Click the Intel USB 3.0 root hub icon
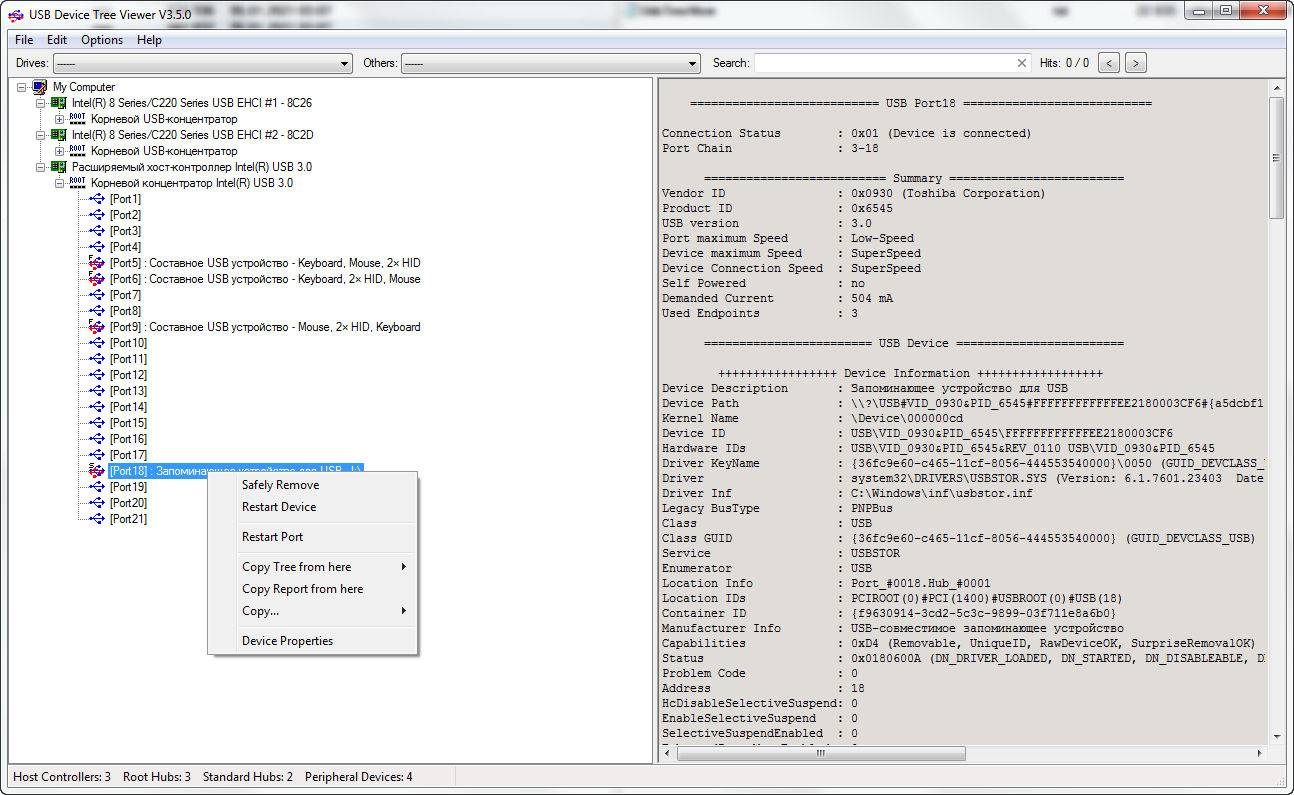This screenshot has height=795, width=1294. click(x=78, y=183)
